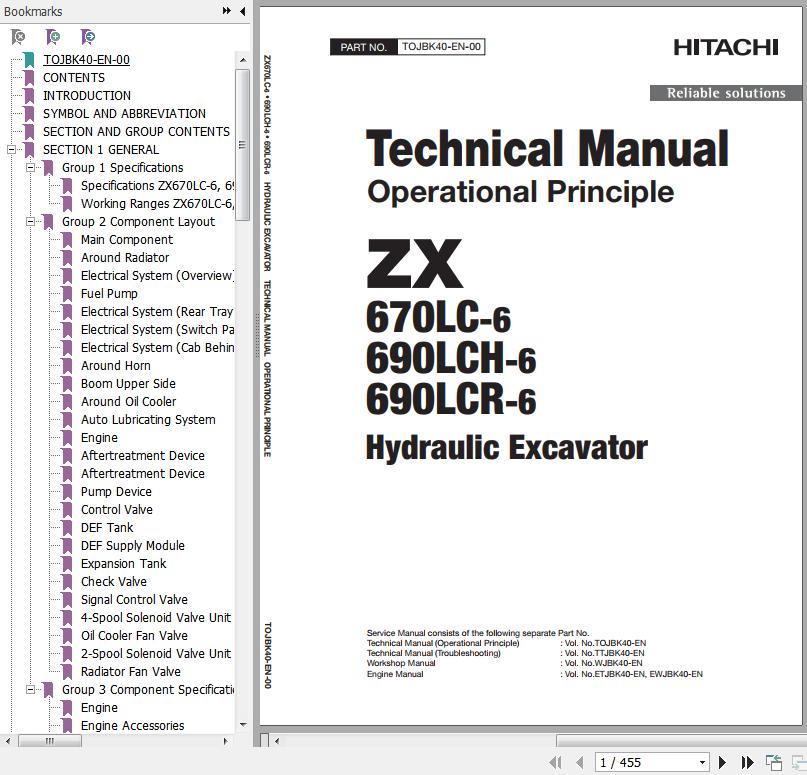807x775 pixels.
Task: Collapse Group 2 Component Layout node
Action: click(30, 222)
